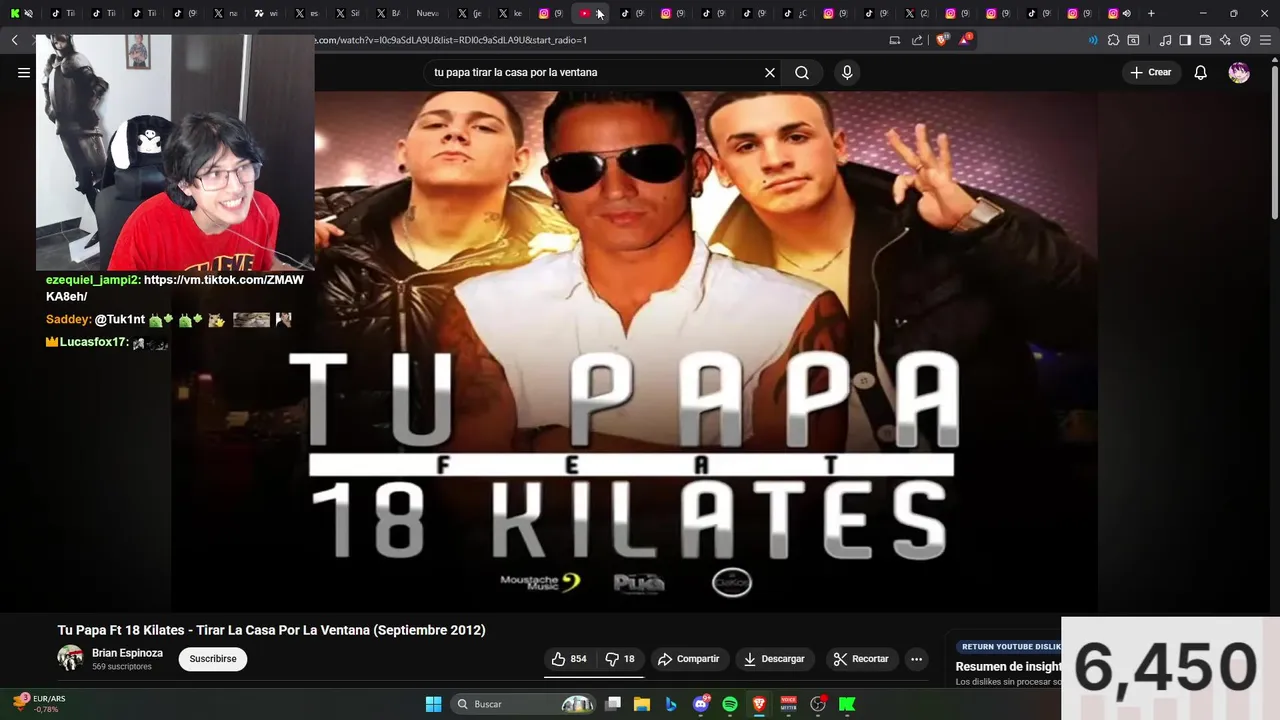Screen dimensions: 1280x720
Task: Subscribe to Brian Espinoza with Suscribirse
Action: pyautogui.click(x=213, y=659)
